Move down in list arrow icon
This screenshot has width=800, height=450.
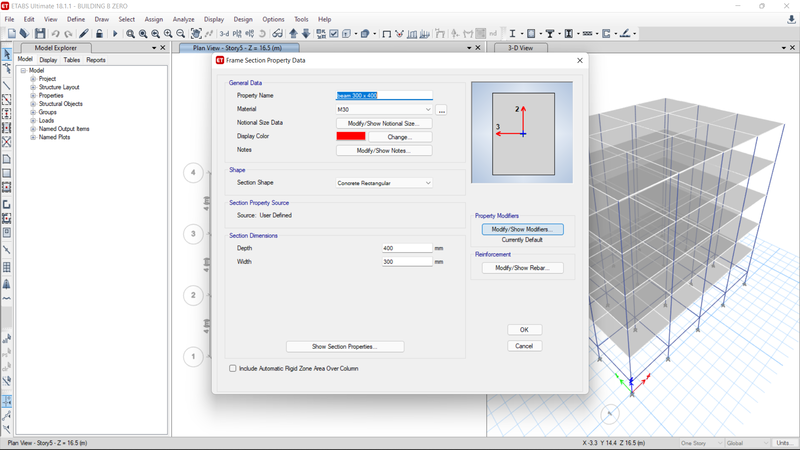306,34
